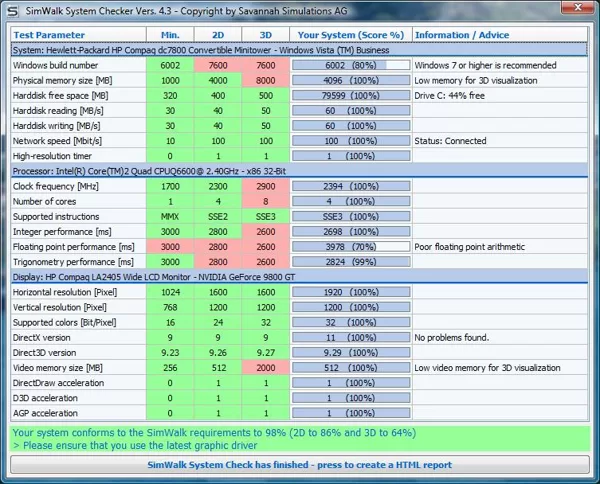Click 'Floating point performance [ms]' label

[x=73, y=247]
